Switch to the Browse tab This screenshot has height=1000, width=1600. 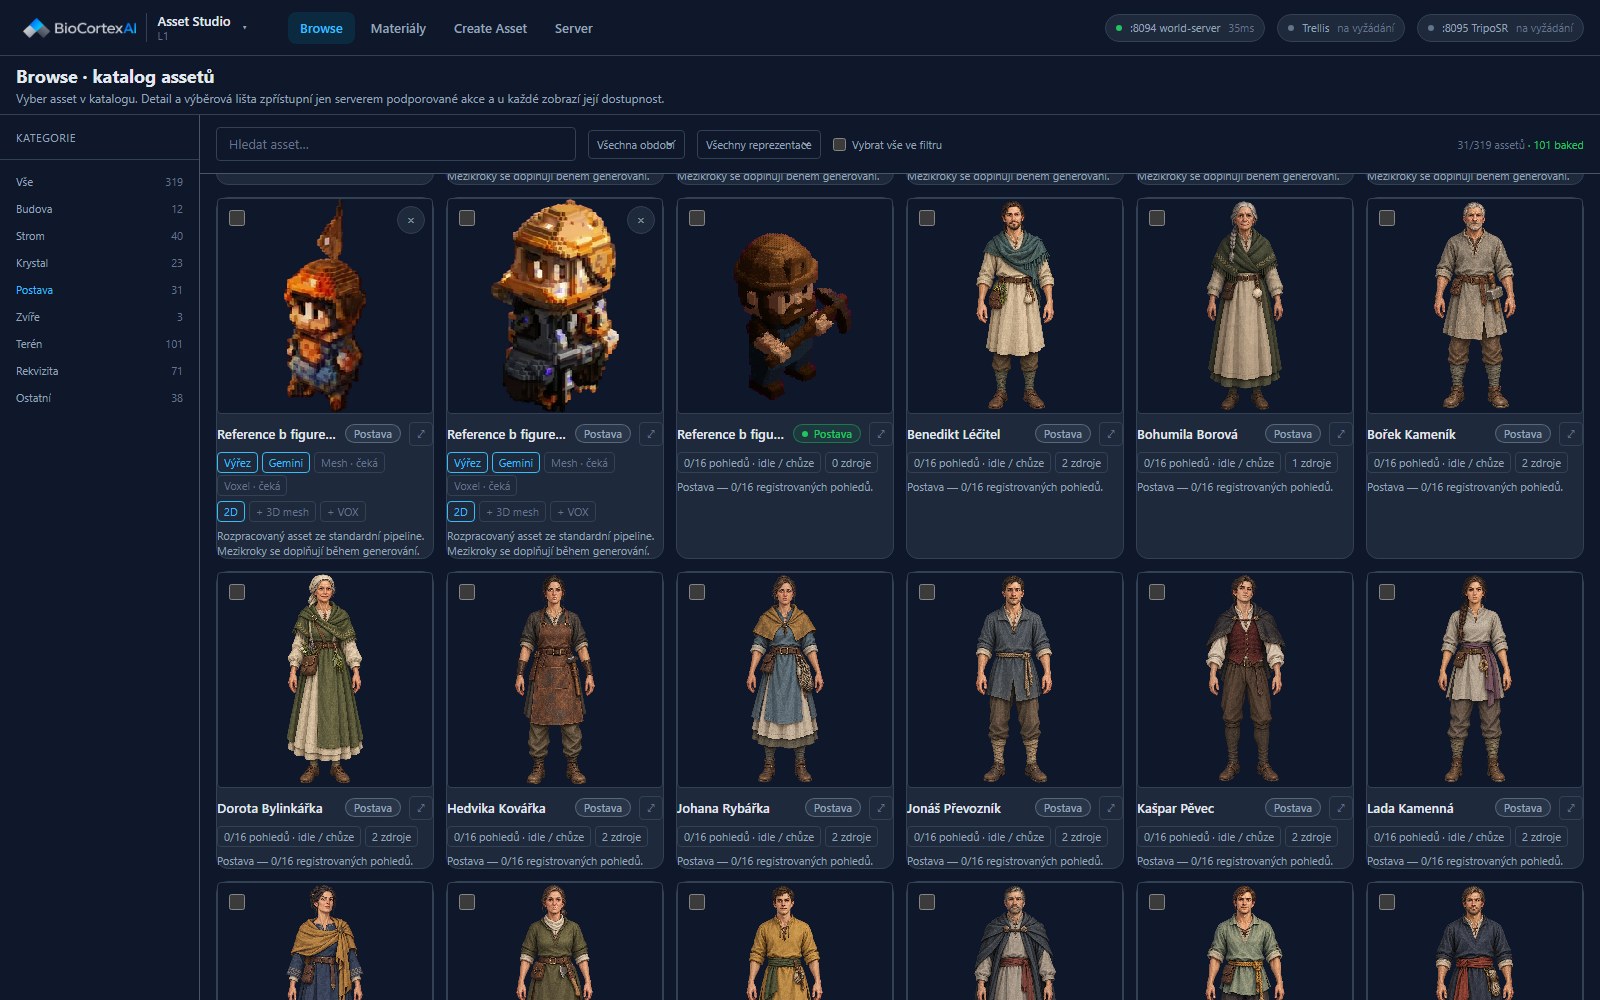coord(321,28)
